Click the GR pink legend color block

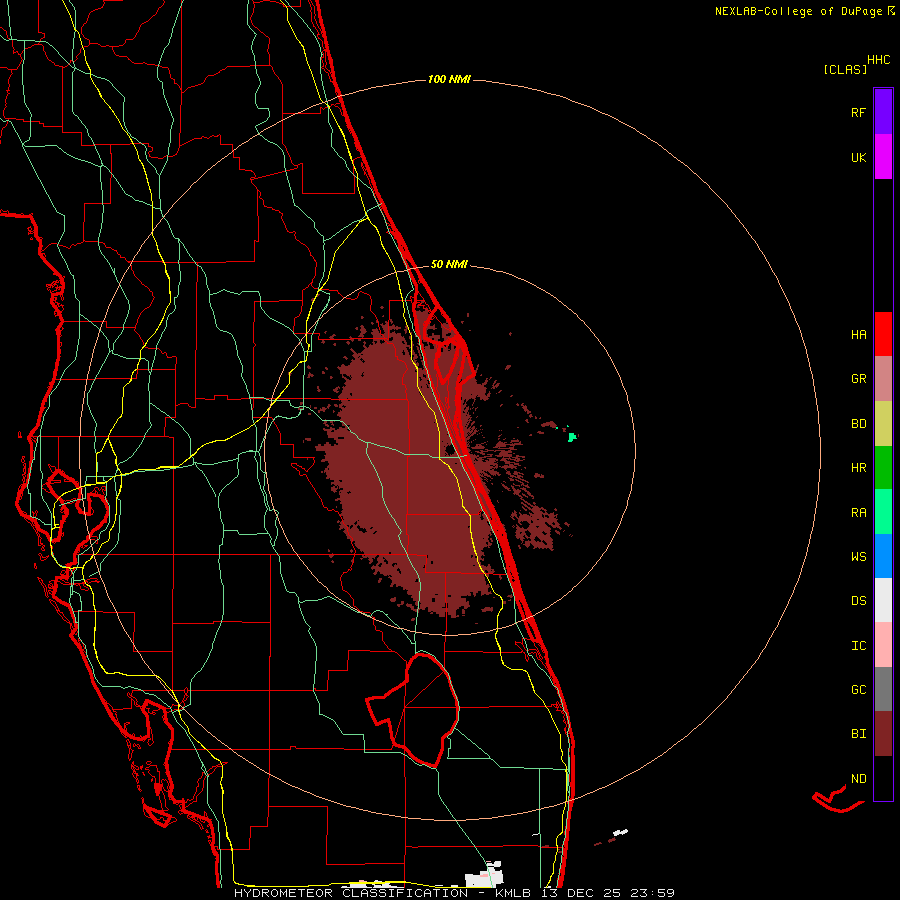click(883, 379)
